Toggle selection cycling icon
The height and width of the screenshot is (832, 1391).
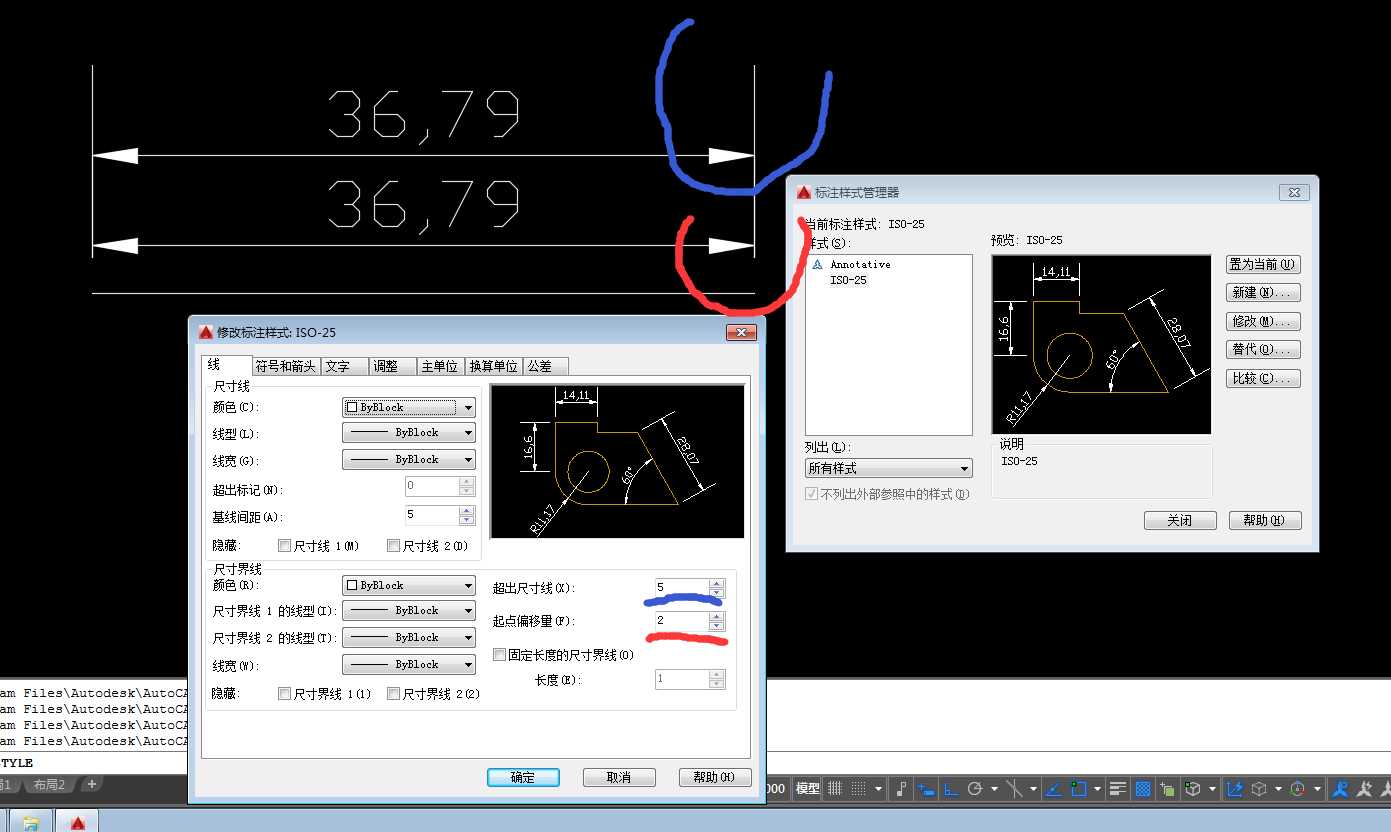point(1167,788)
